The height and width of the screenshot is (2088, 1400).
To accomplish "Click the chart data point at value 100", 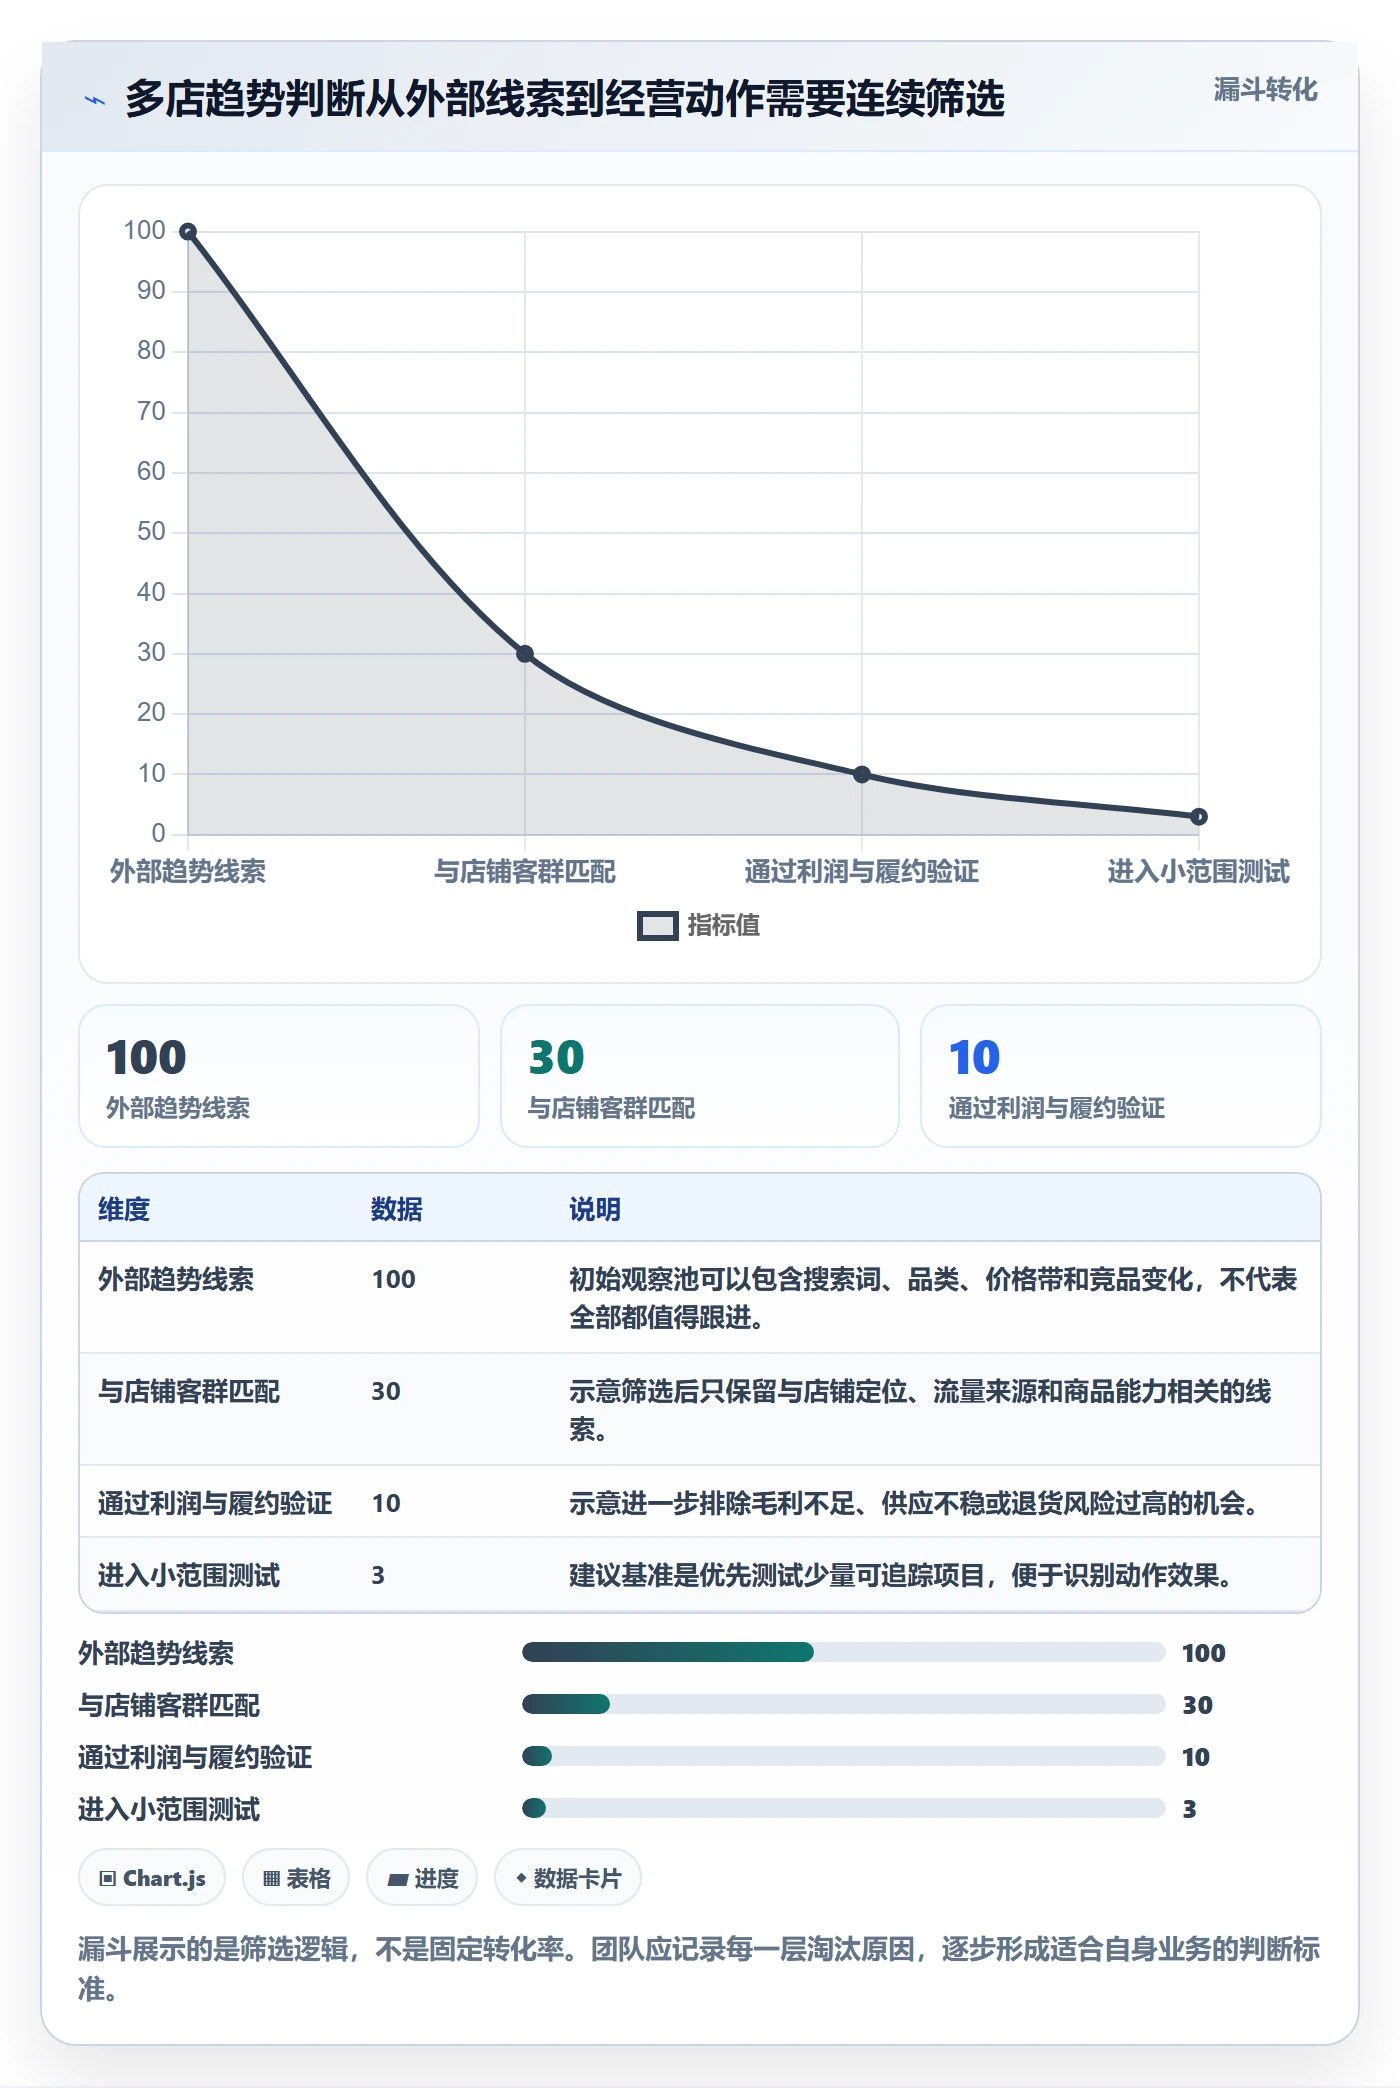I will tap(188, 232).
